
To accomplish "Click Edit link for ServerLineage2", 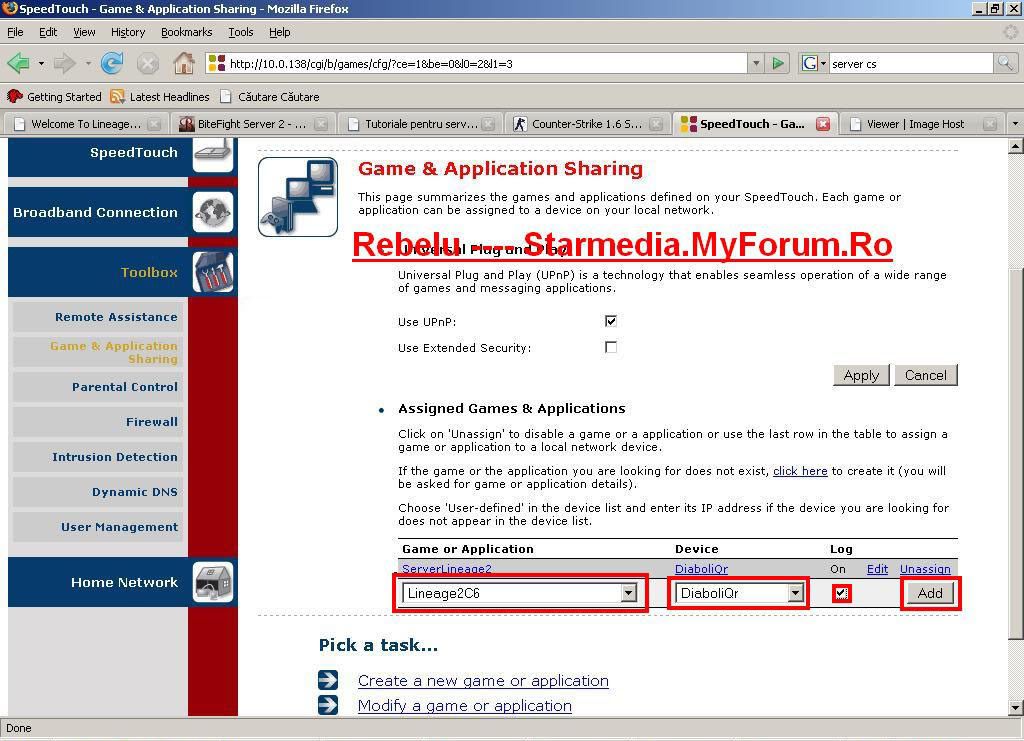I will 877,569.
